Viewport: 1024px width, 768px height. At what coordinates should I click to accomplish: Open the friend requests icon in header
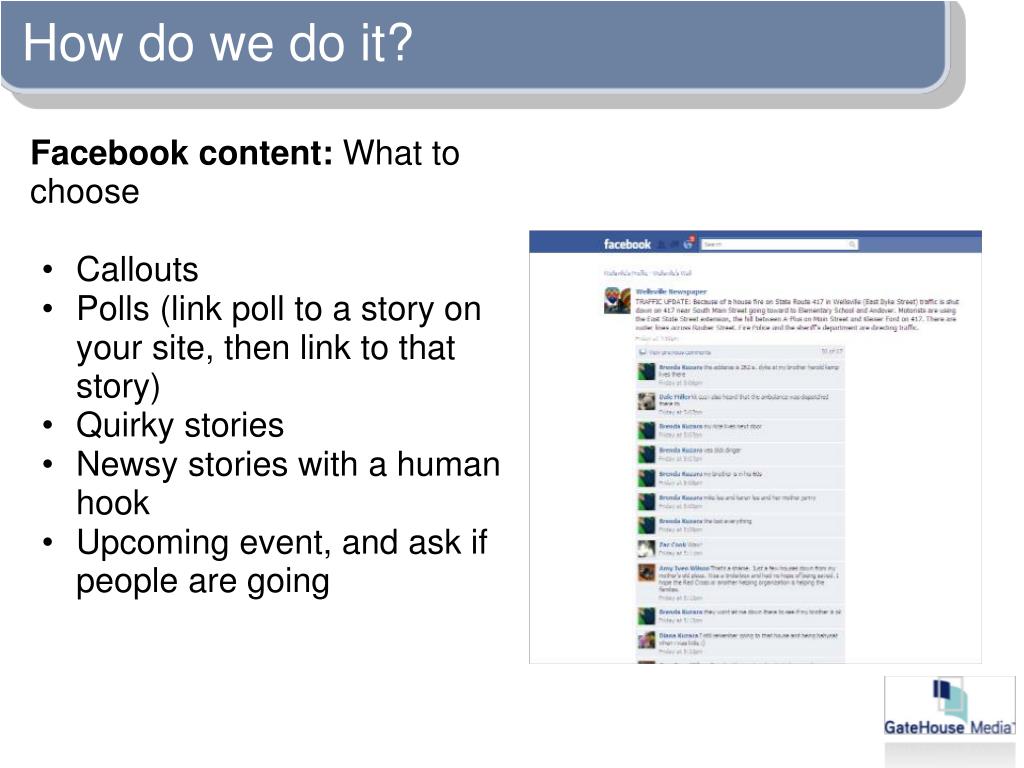tap(662, 245)
